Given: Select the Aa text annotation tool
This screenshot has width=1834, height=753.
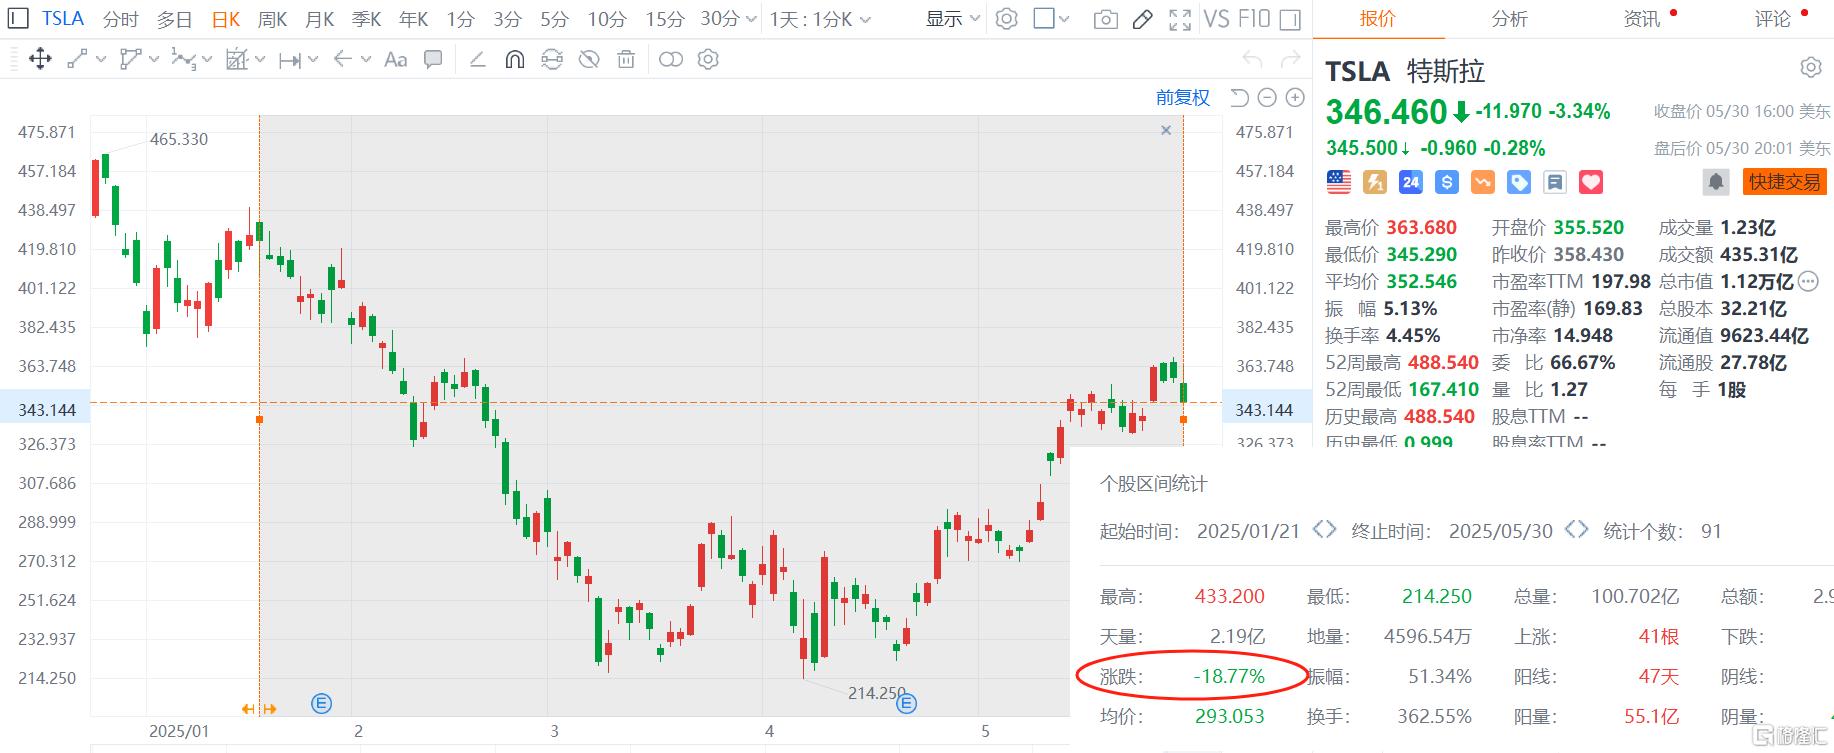Looking at the screenshot, I should pyautogui.click(x=396, y=59).
